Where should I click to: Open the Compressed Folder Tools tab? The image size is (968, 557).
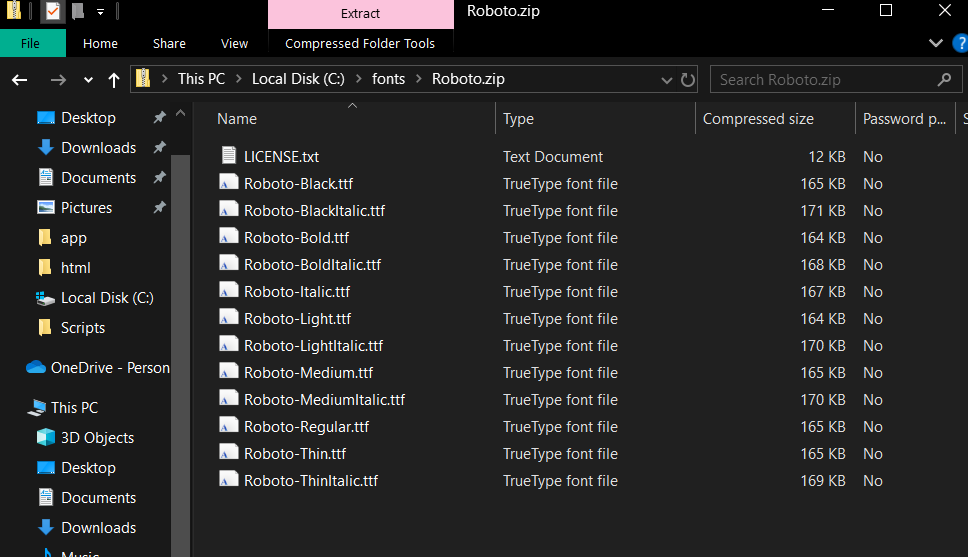(360, 43)
